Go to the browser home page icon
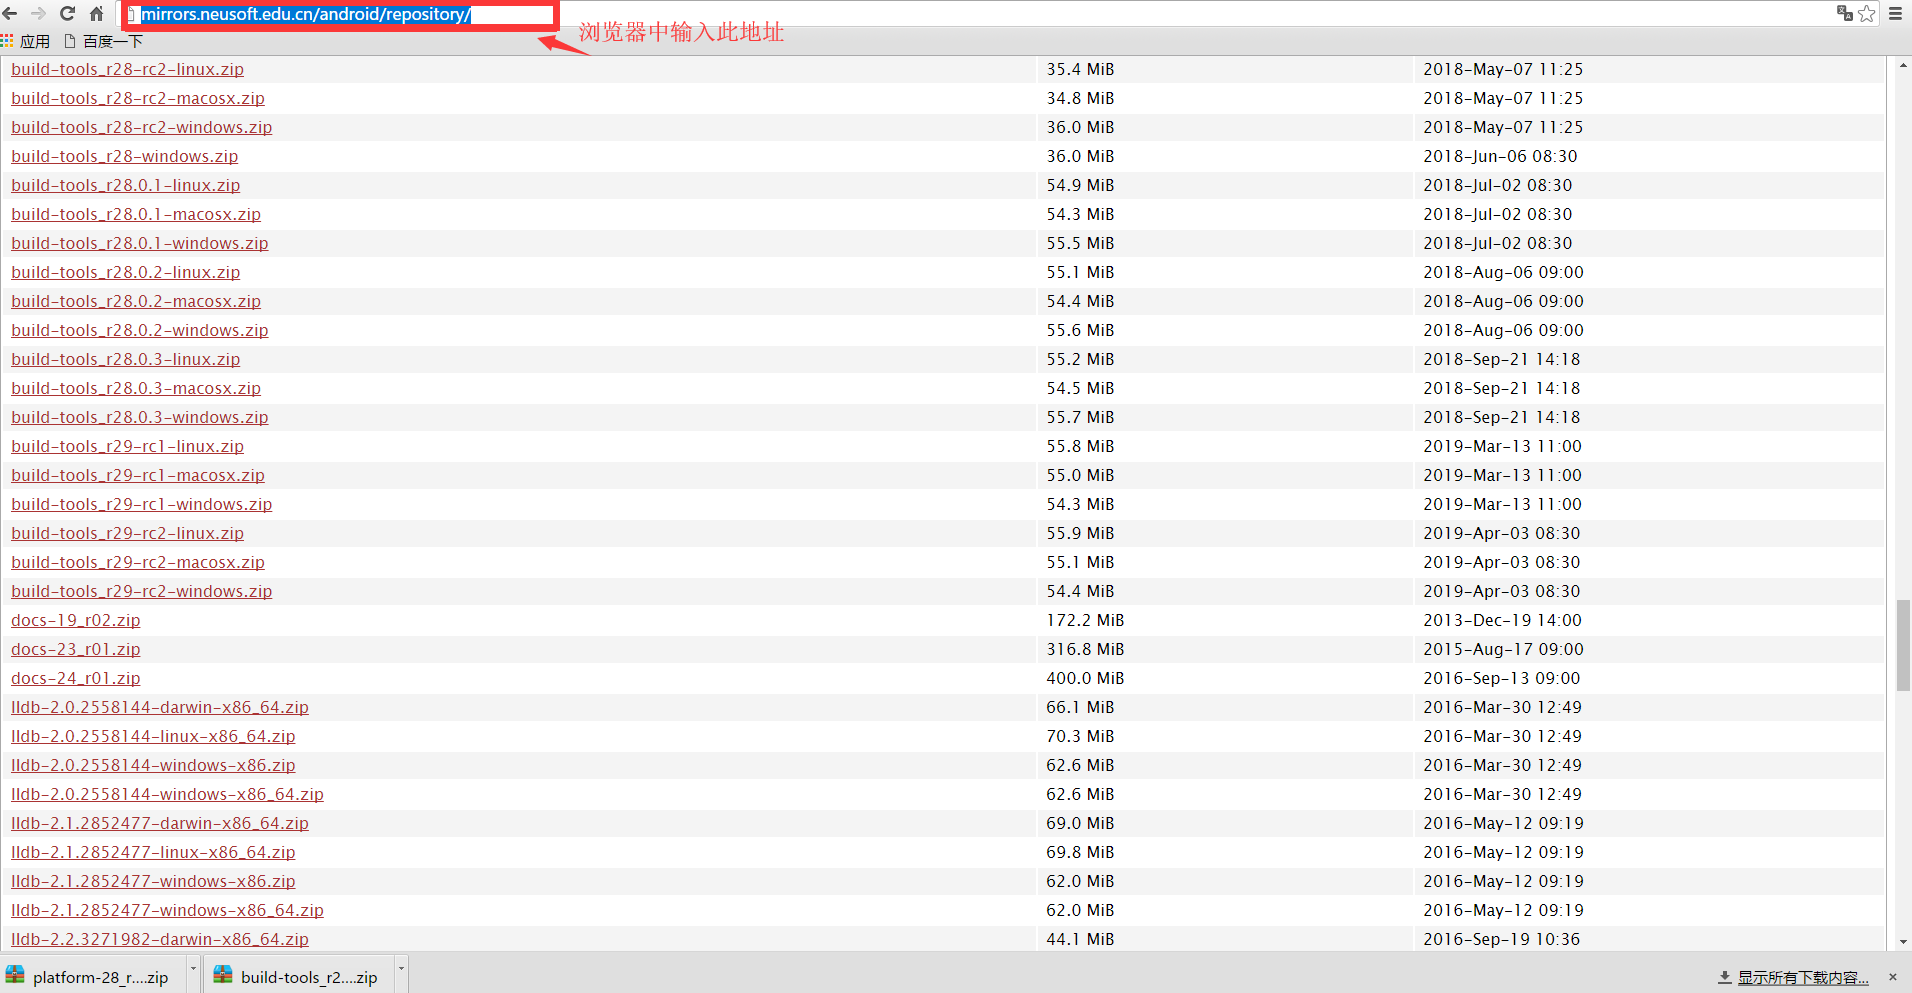Screen dimensions: 1912x993 click(96, 14)
